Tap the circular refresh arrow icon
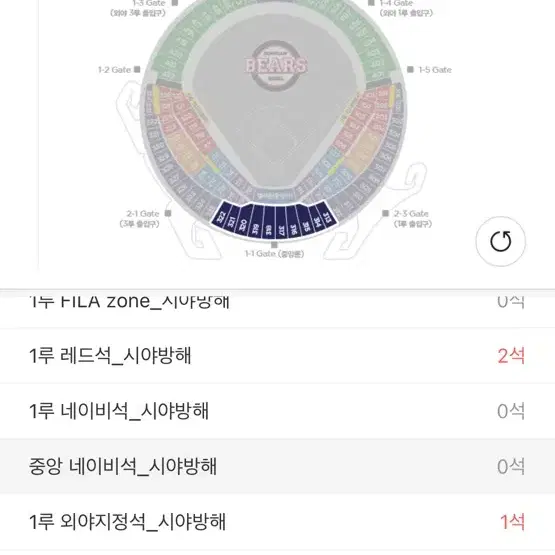This screenshot has width=555, height=555. point(500,241)
